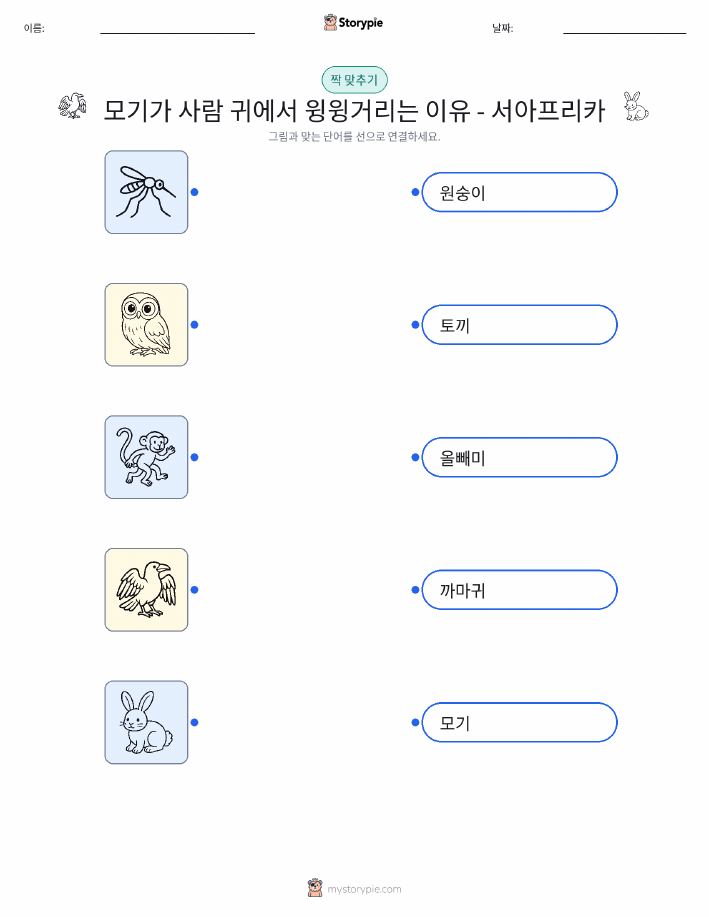Click the connector dot left of 모기
709x917 pixels.
click(x=415, y=722)
